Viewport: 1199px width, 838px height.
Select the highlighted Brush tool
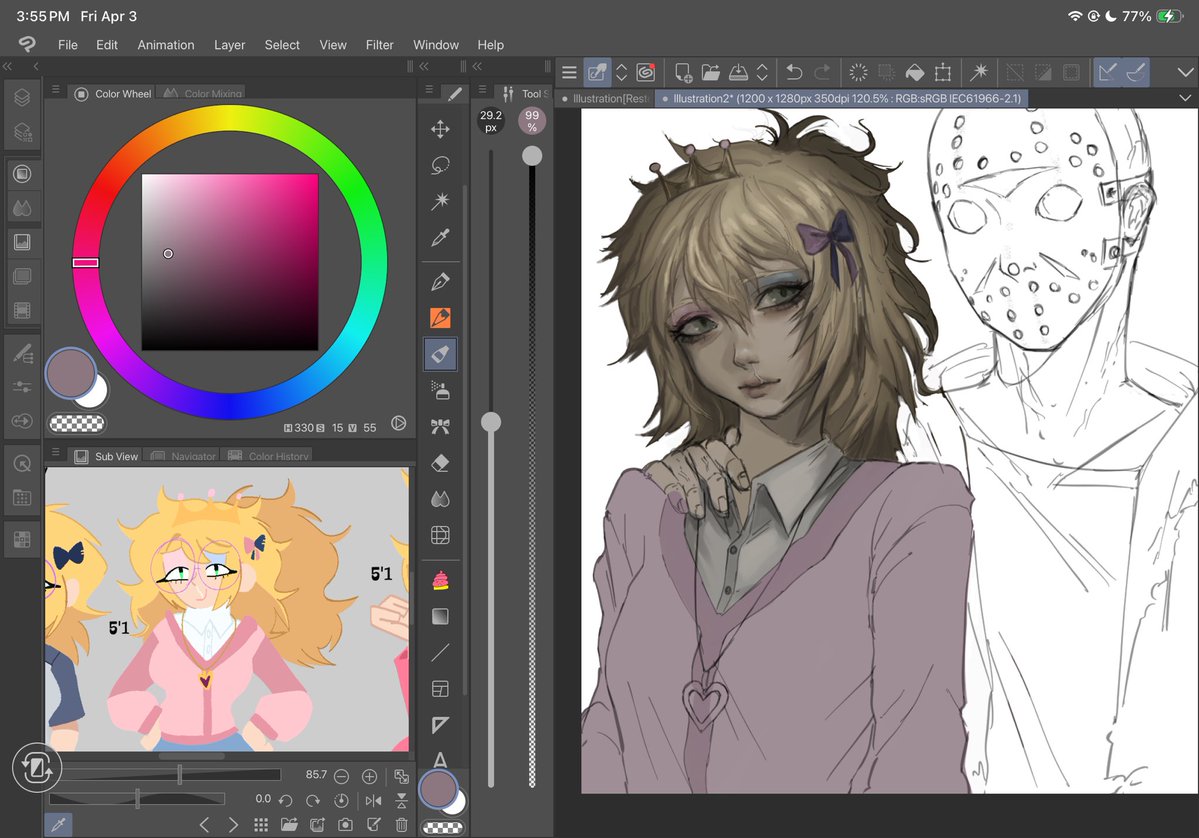tap(440, 354)
